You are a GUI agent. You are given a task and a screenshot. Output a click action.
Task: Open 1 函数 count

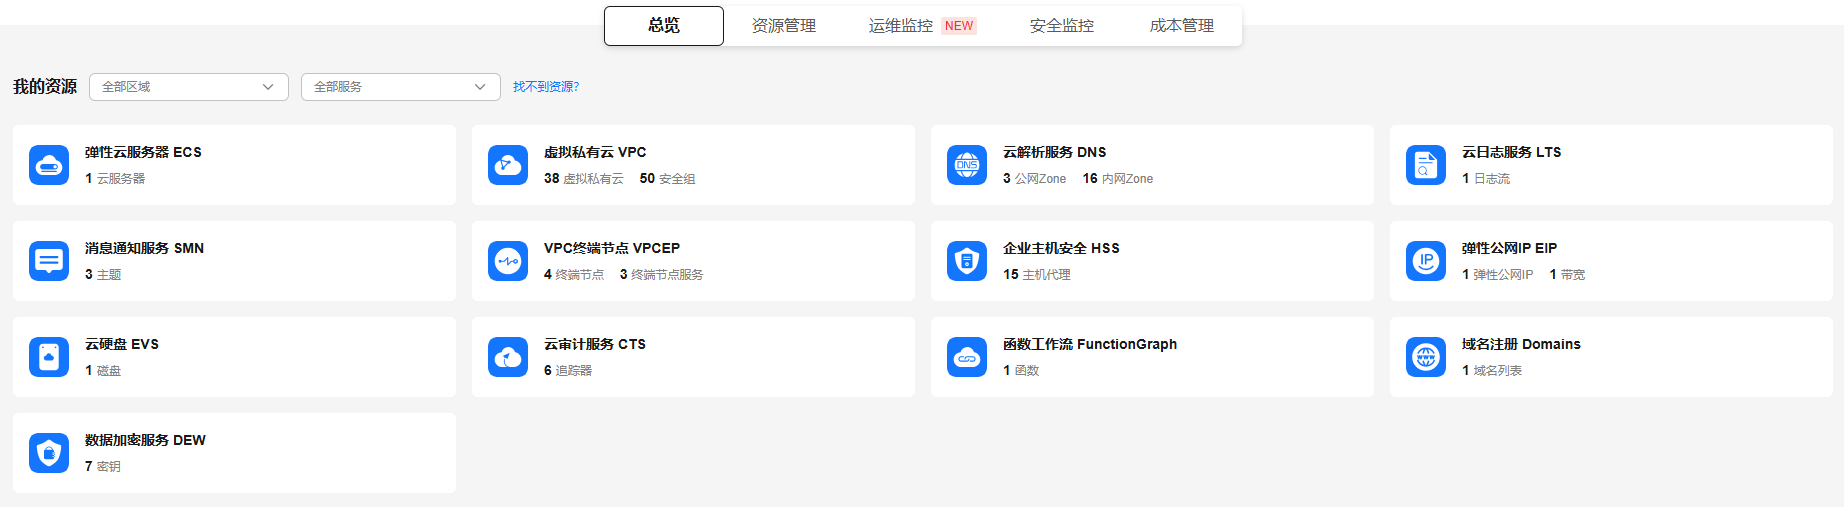(x=1021, y=371)
